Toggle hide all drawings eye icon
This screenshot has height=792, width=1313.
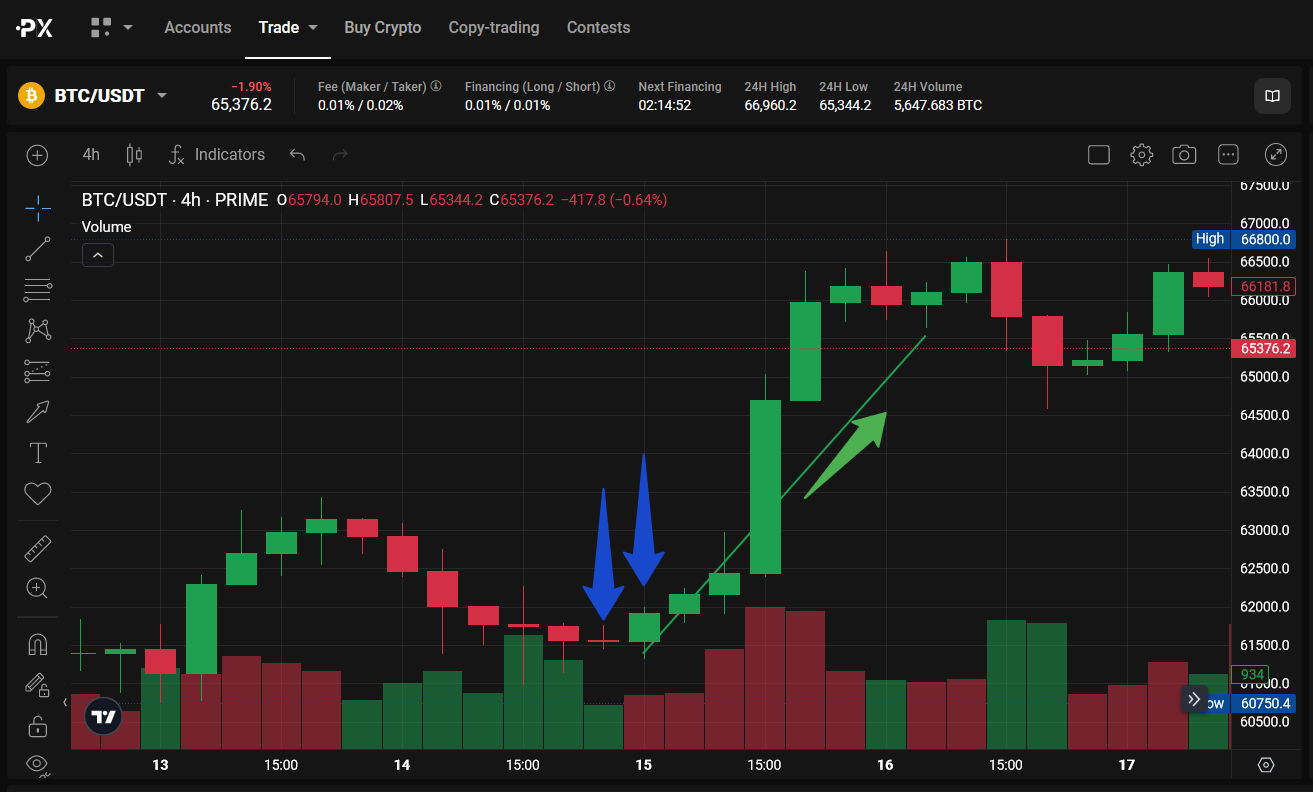click(x=38, y=764)
